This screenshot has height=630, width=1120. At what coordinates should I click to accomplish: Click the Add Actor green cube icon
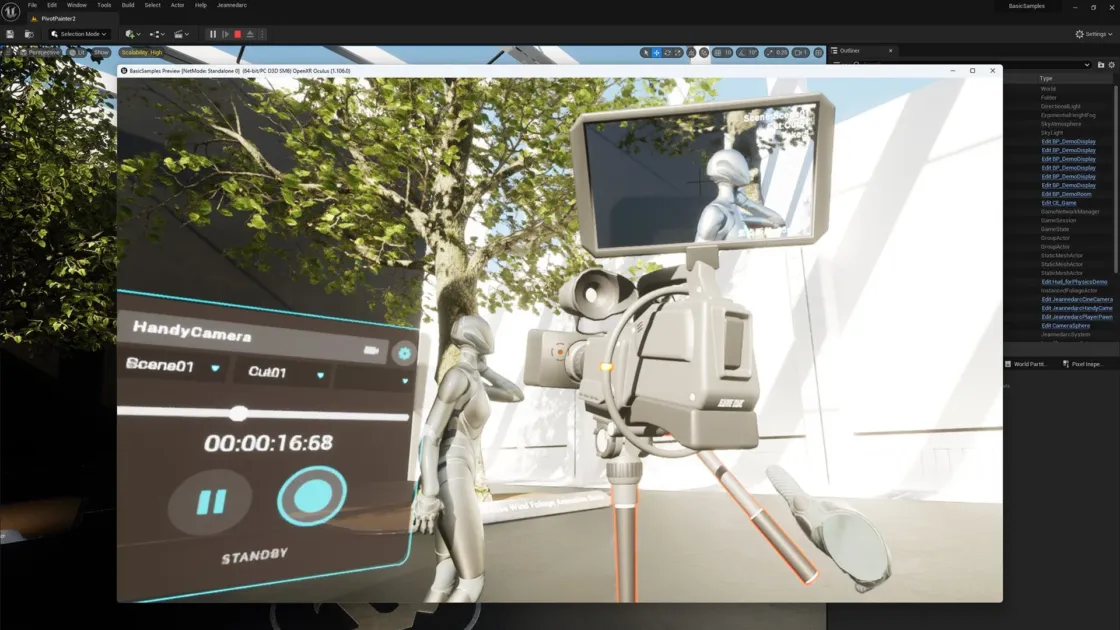[x=130, y=33]
